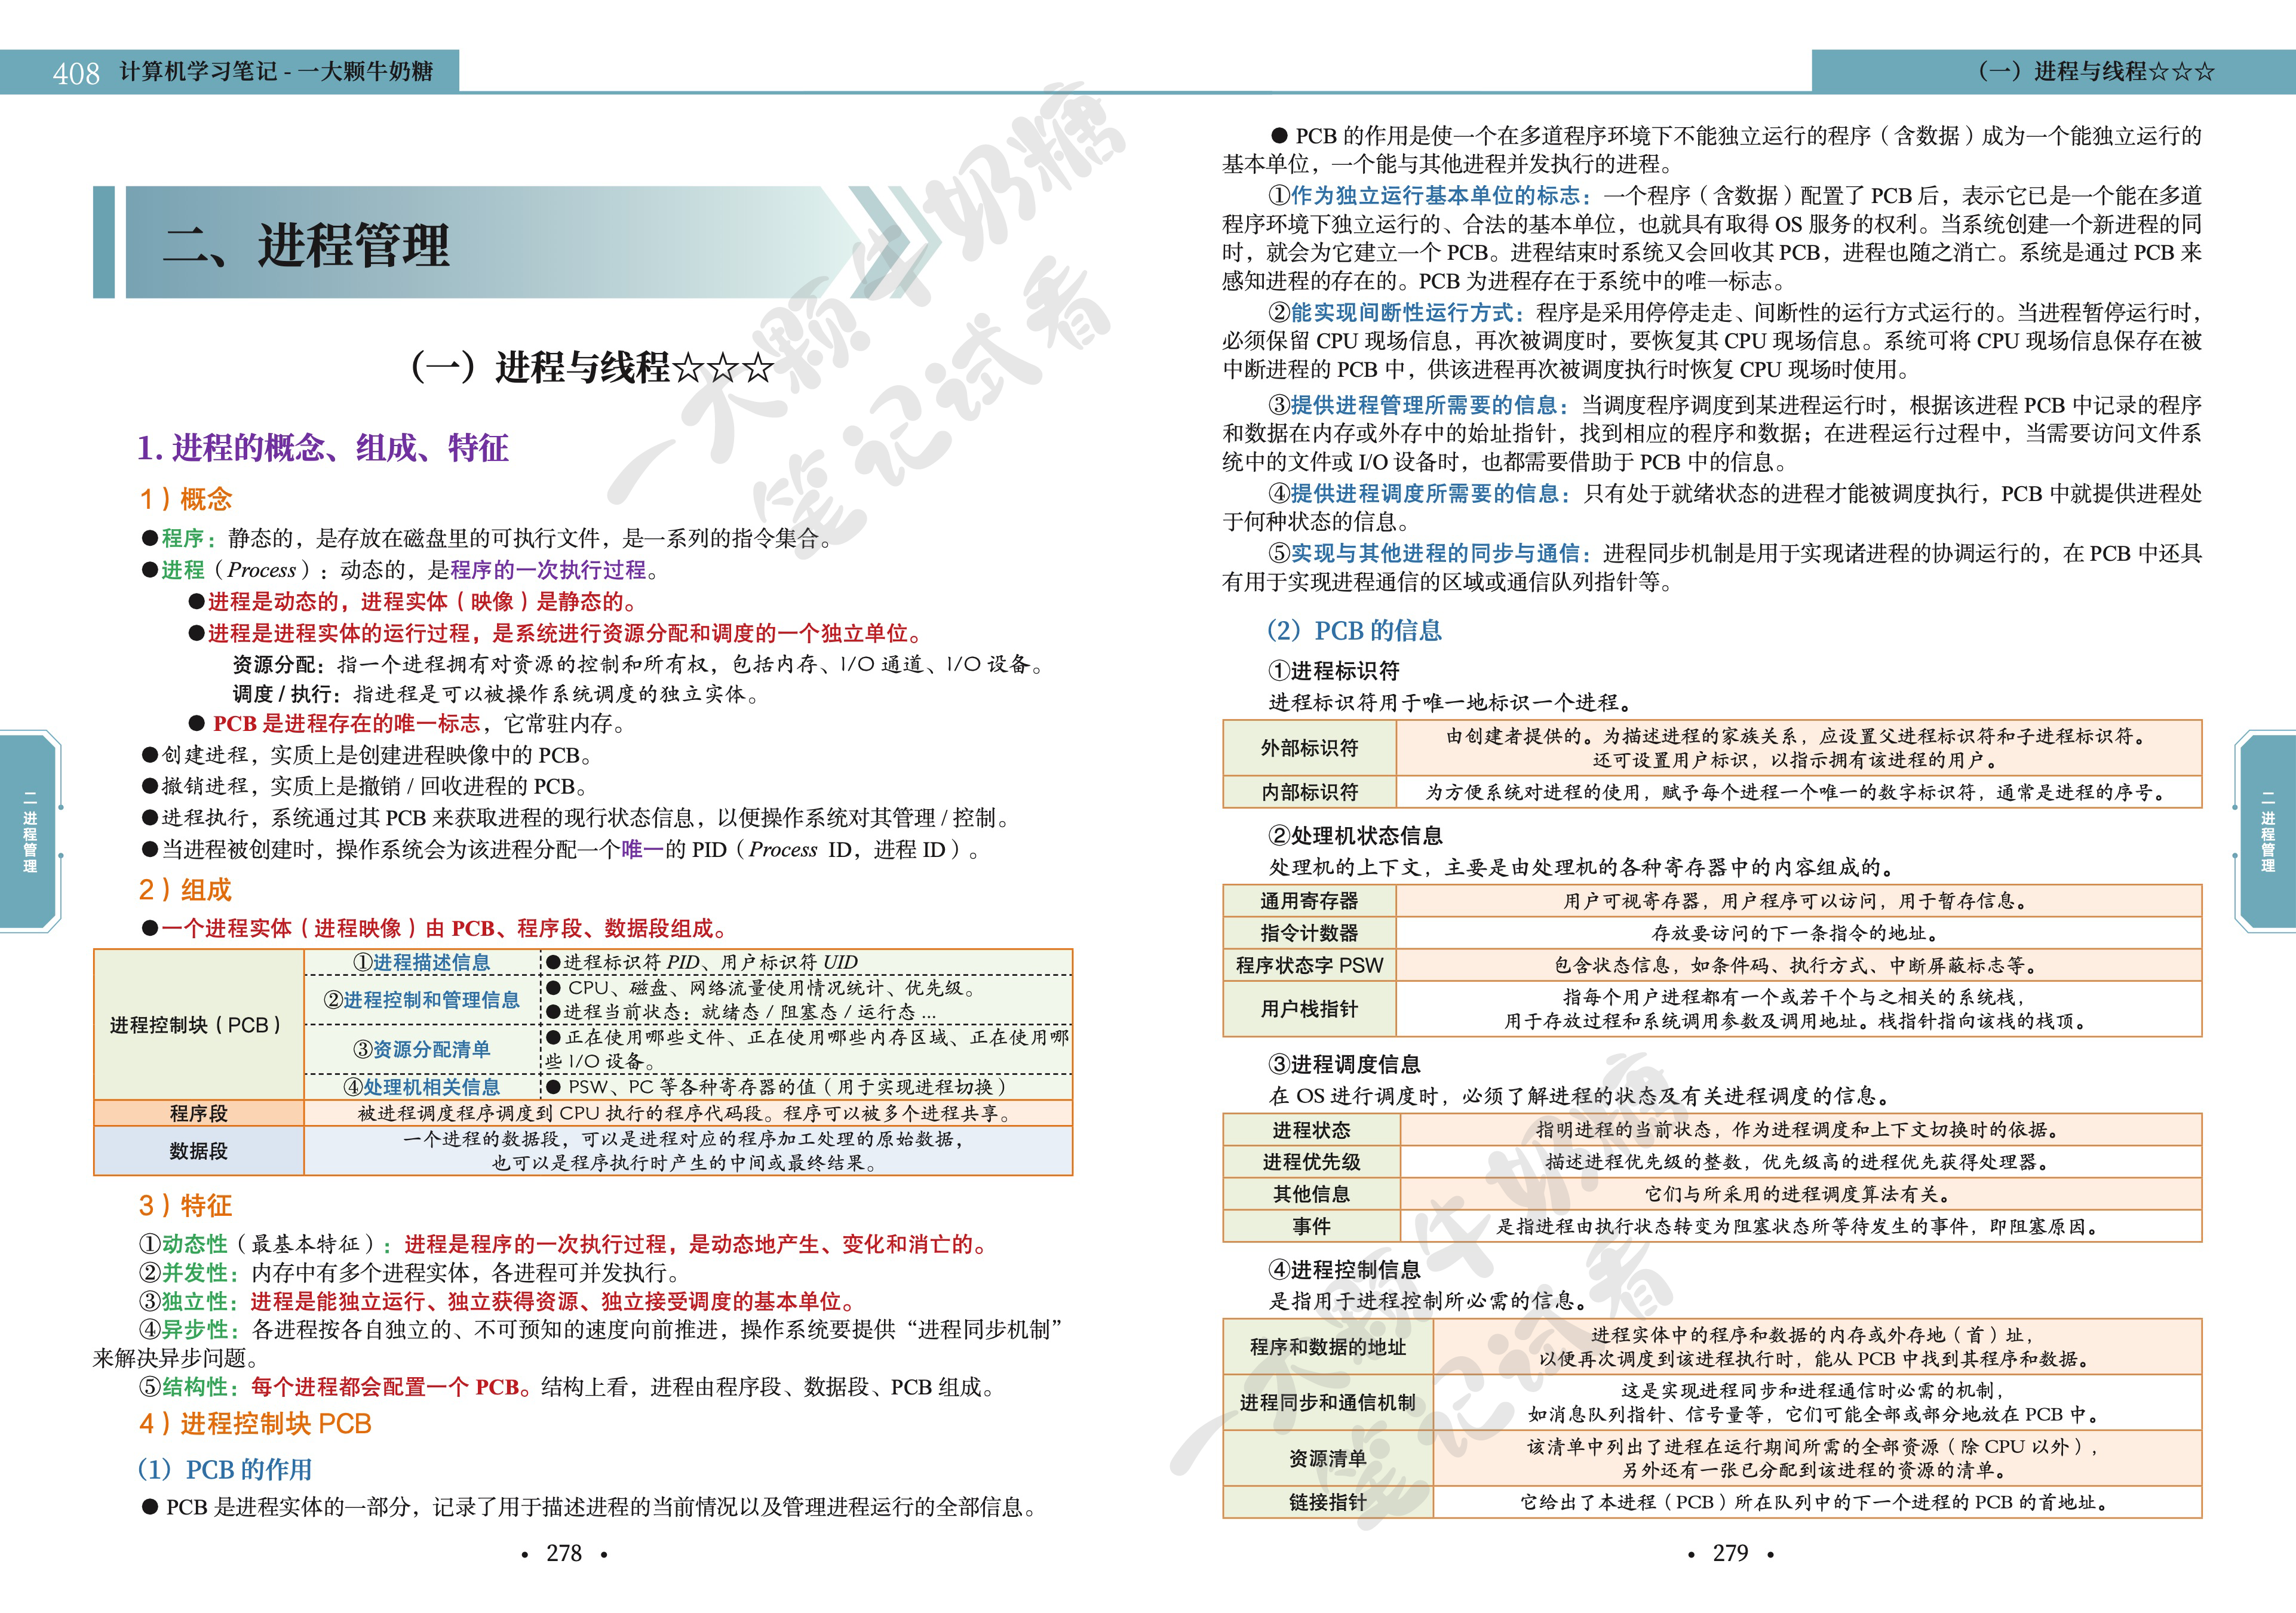The height and width of the screenshot is (1613, 2296).
Task: Click the green term ⑤结构性
Action: (183, 1387)
